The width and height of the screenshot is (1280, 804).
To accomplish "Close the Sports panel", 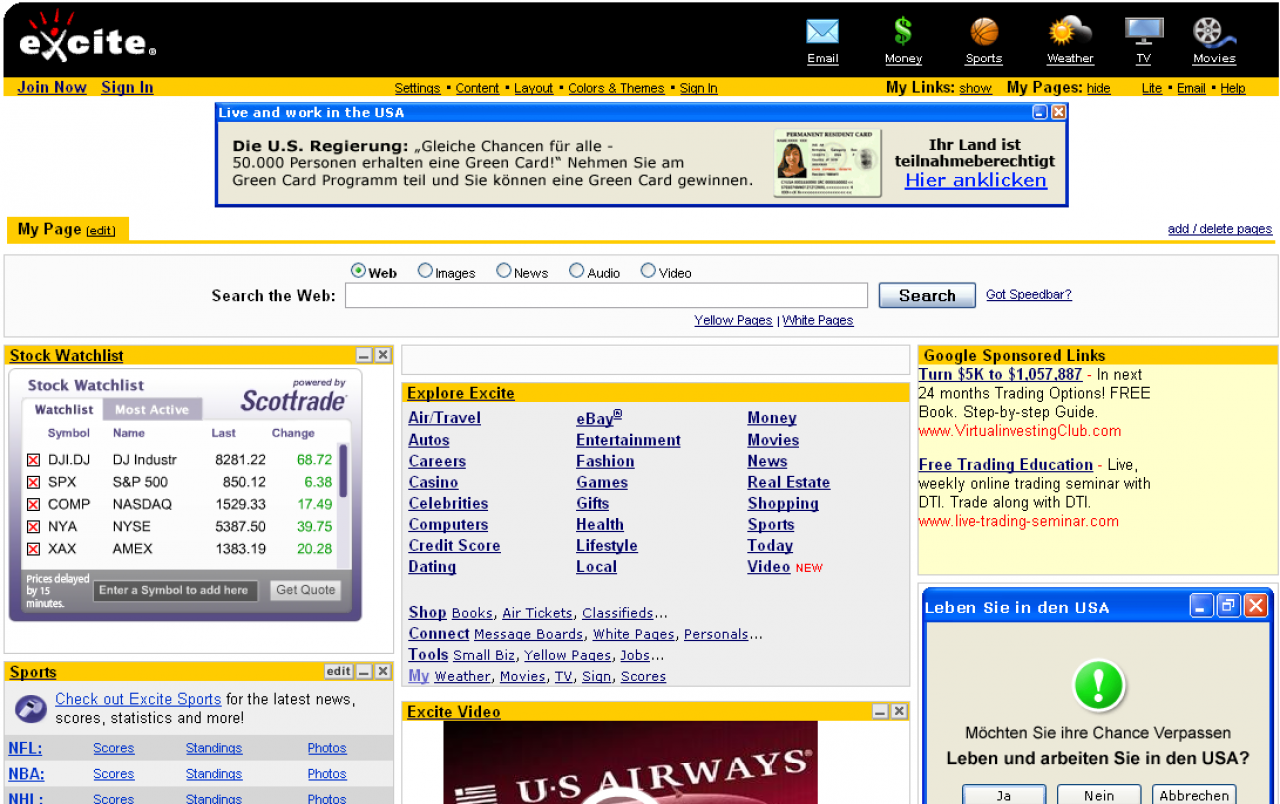I will [383, 671].
